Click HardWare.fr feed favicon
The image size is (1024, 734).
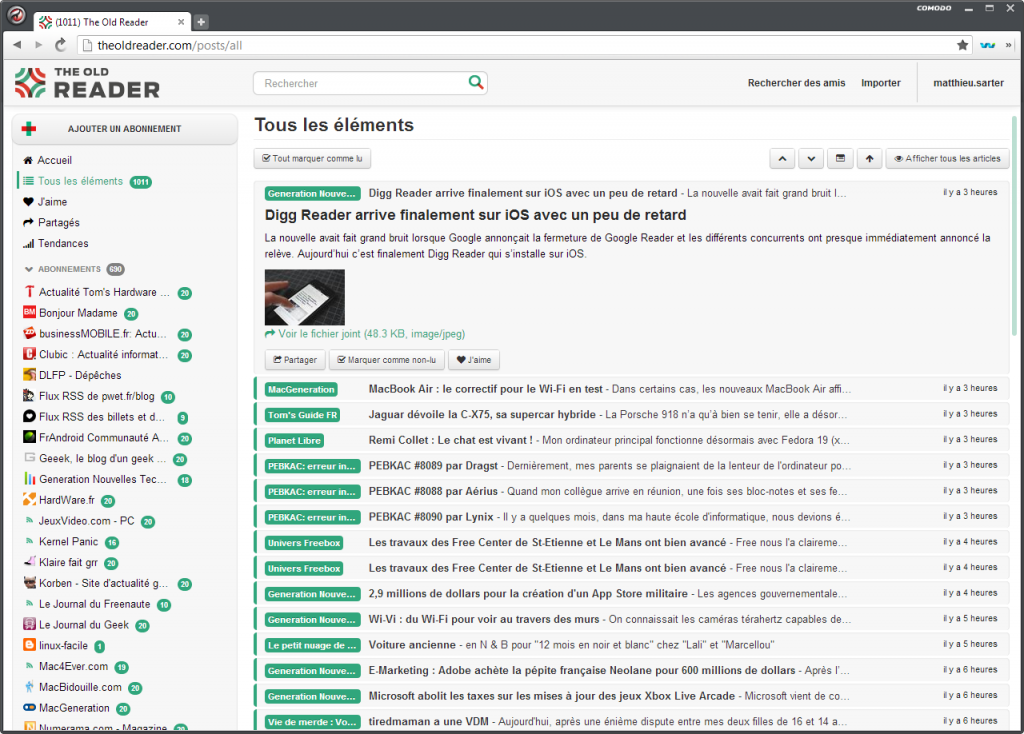pyautogui.click(x=29, y=500)
